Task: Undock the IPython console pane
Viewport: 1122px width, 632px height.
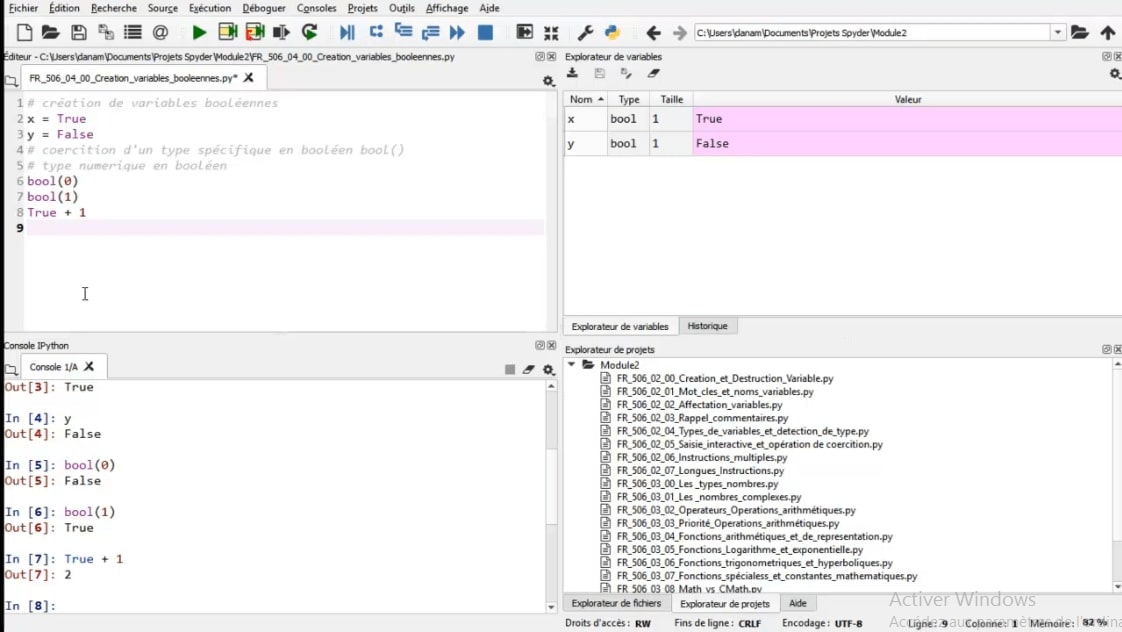Action: point(540,346)
